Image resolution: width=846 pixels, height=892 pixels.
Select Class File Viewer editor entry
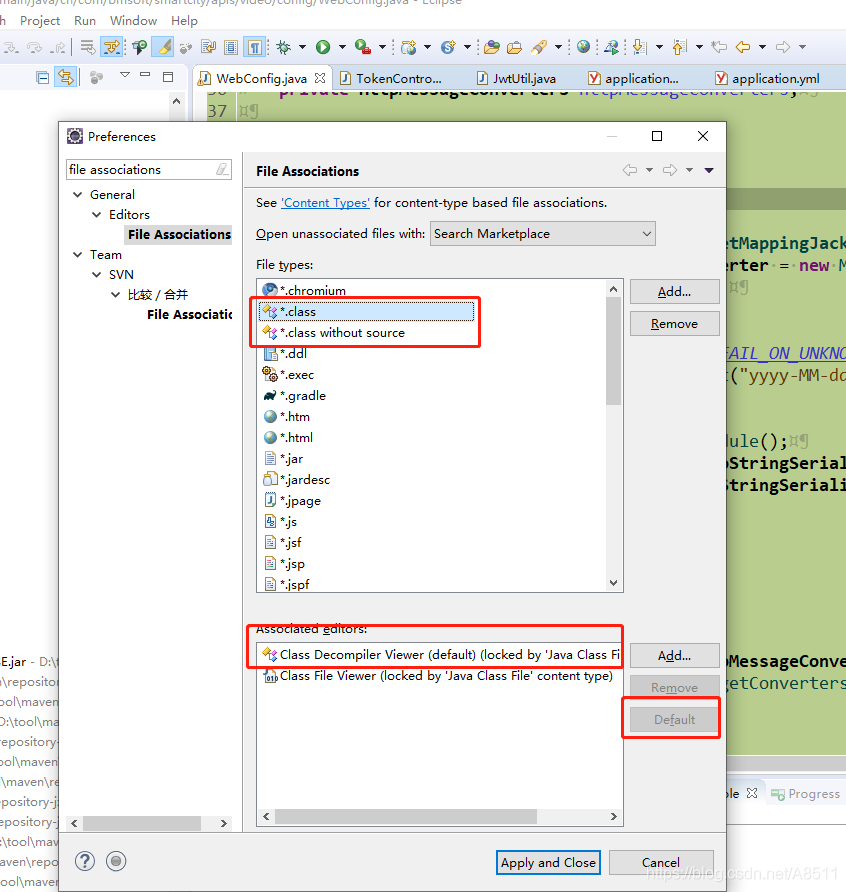[437, 676]
